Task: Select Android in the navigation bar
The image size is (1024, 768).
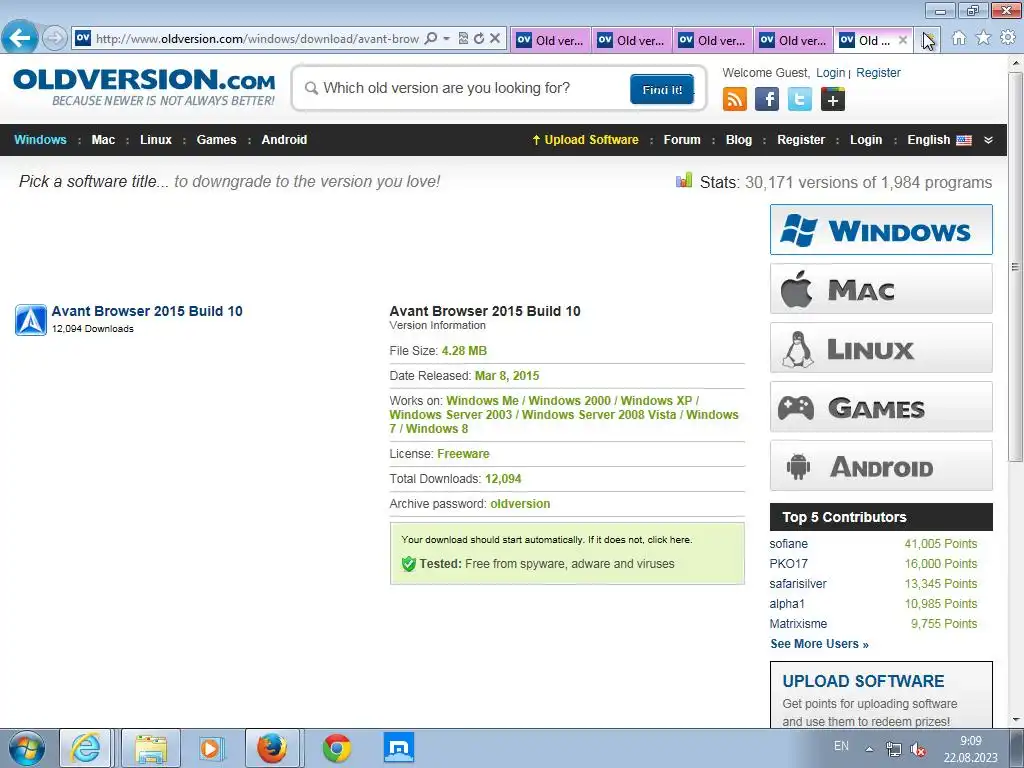Action: click(x=284, y=140)
